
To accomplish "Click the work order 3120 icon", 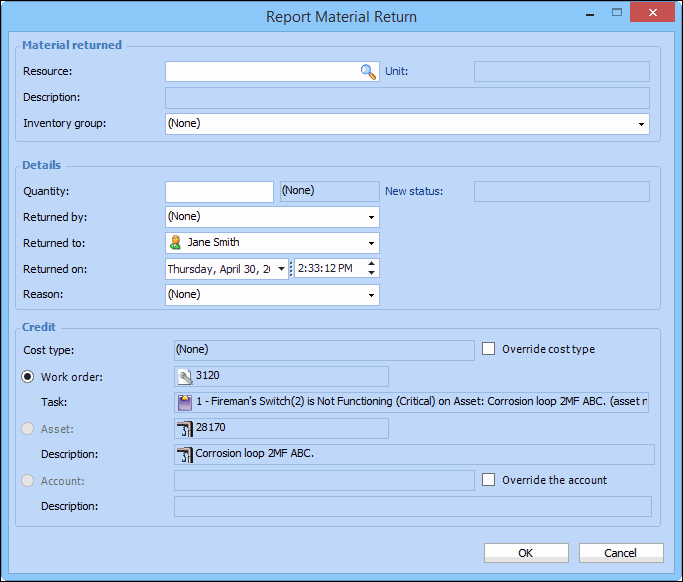I will click(184, 376).
